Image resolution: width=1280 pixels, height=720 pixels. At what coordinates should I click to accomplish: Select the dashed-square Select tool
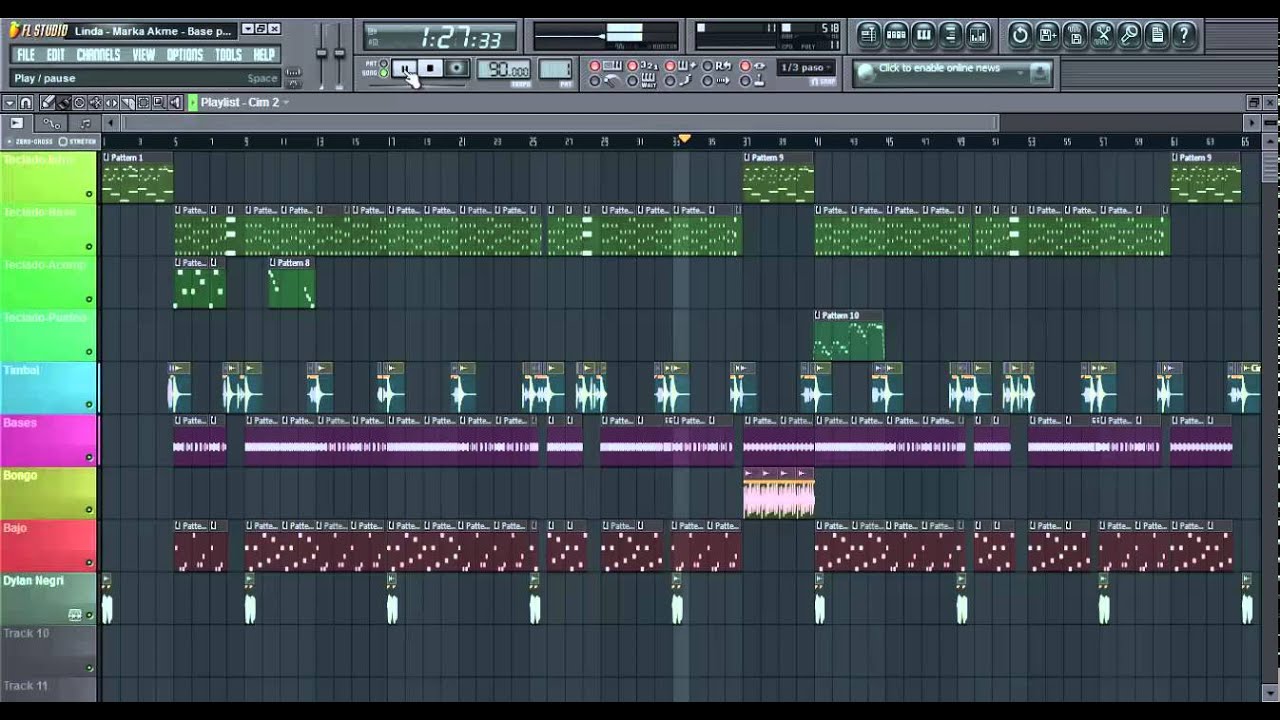(143, 102)
